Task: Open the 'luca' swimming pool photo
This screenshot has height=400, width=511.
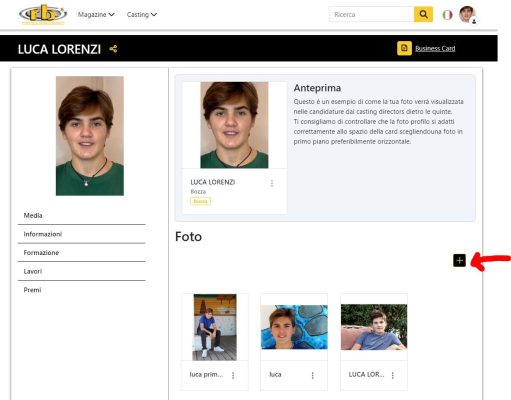Action: 294,327
